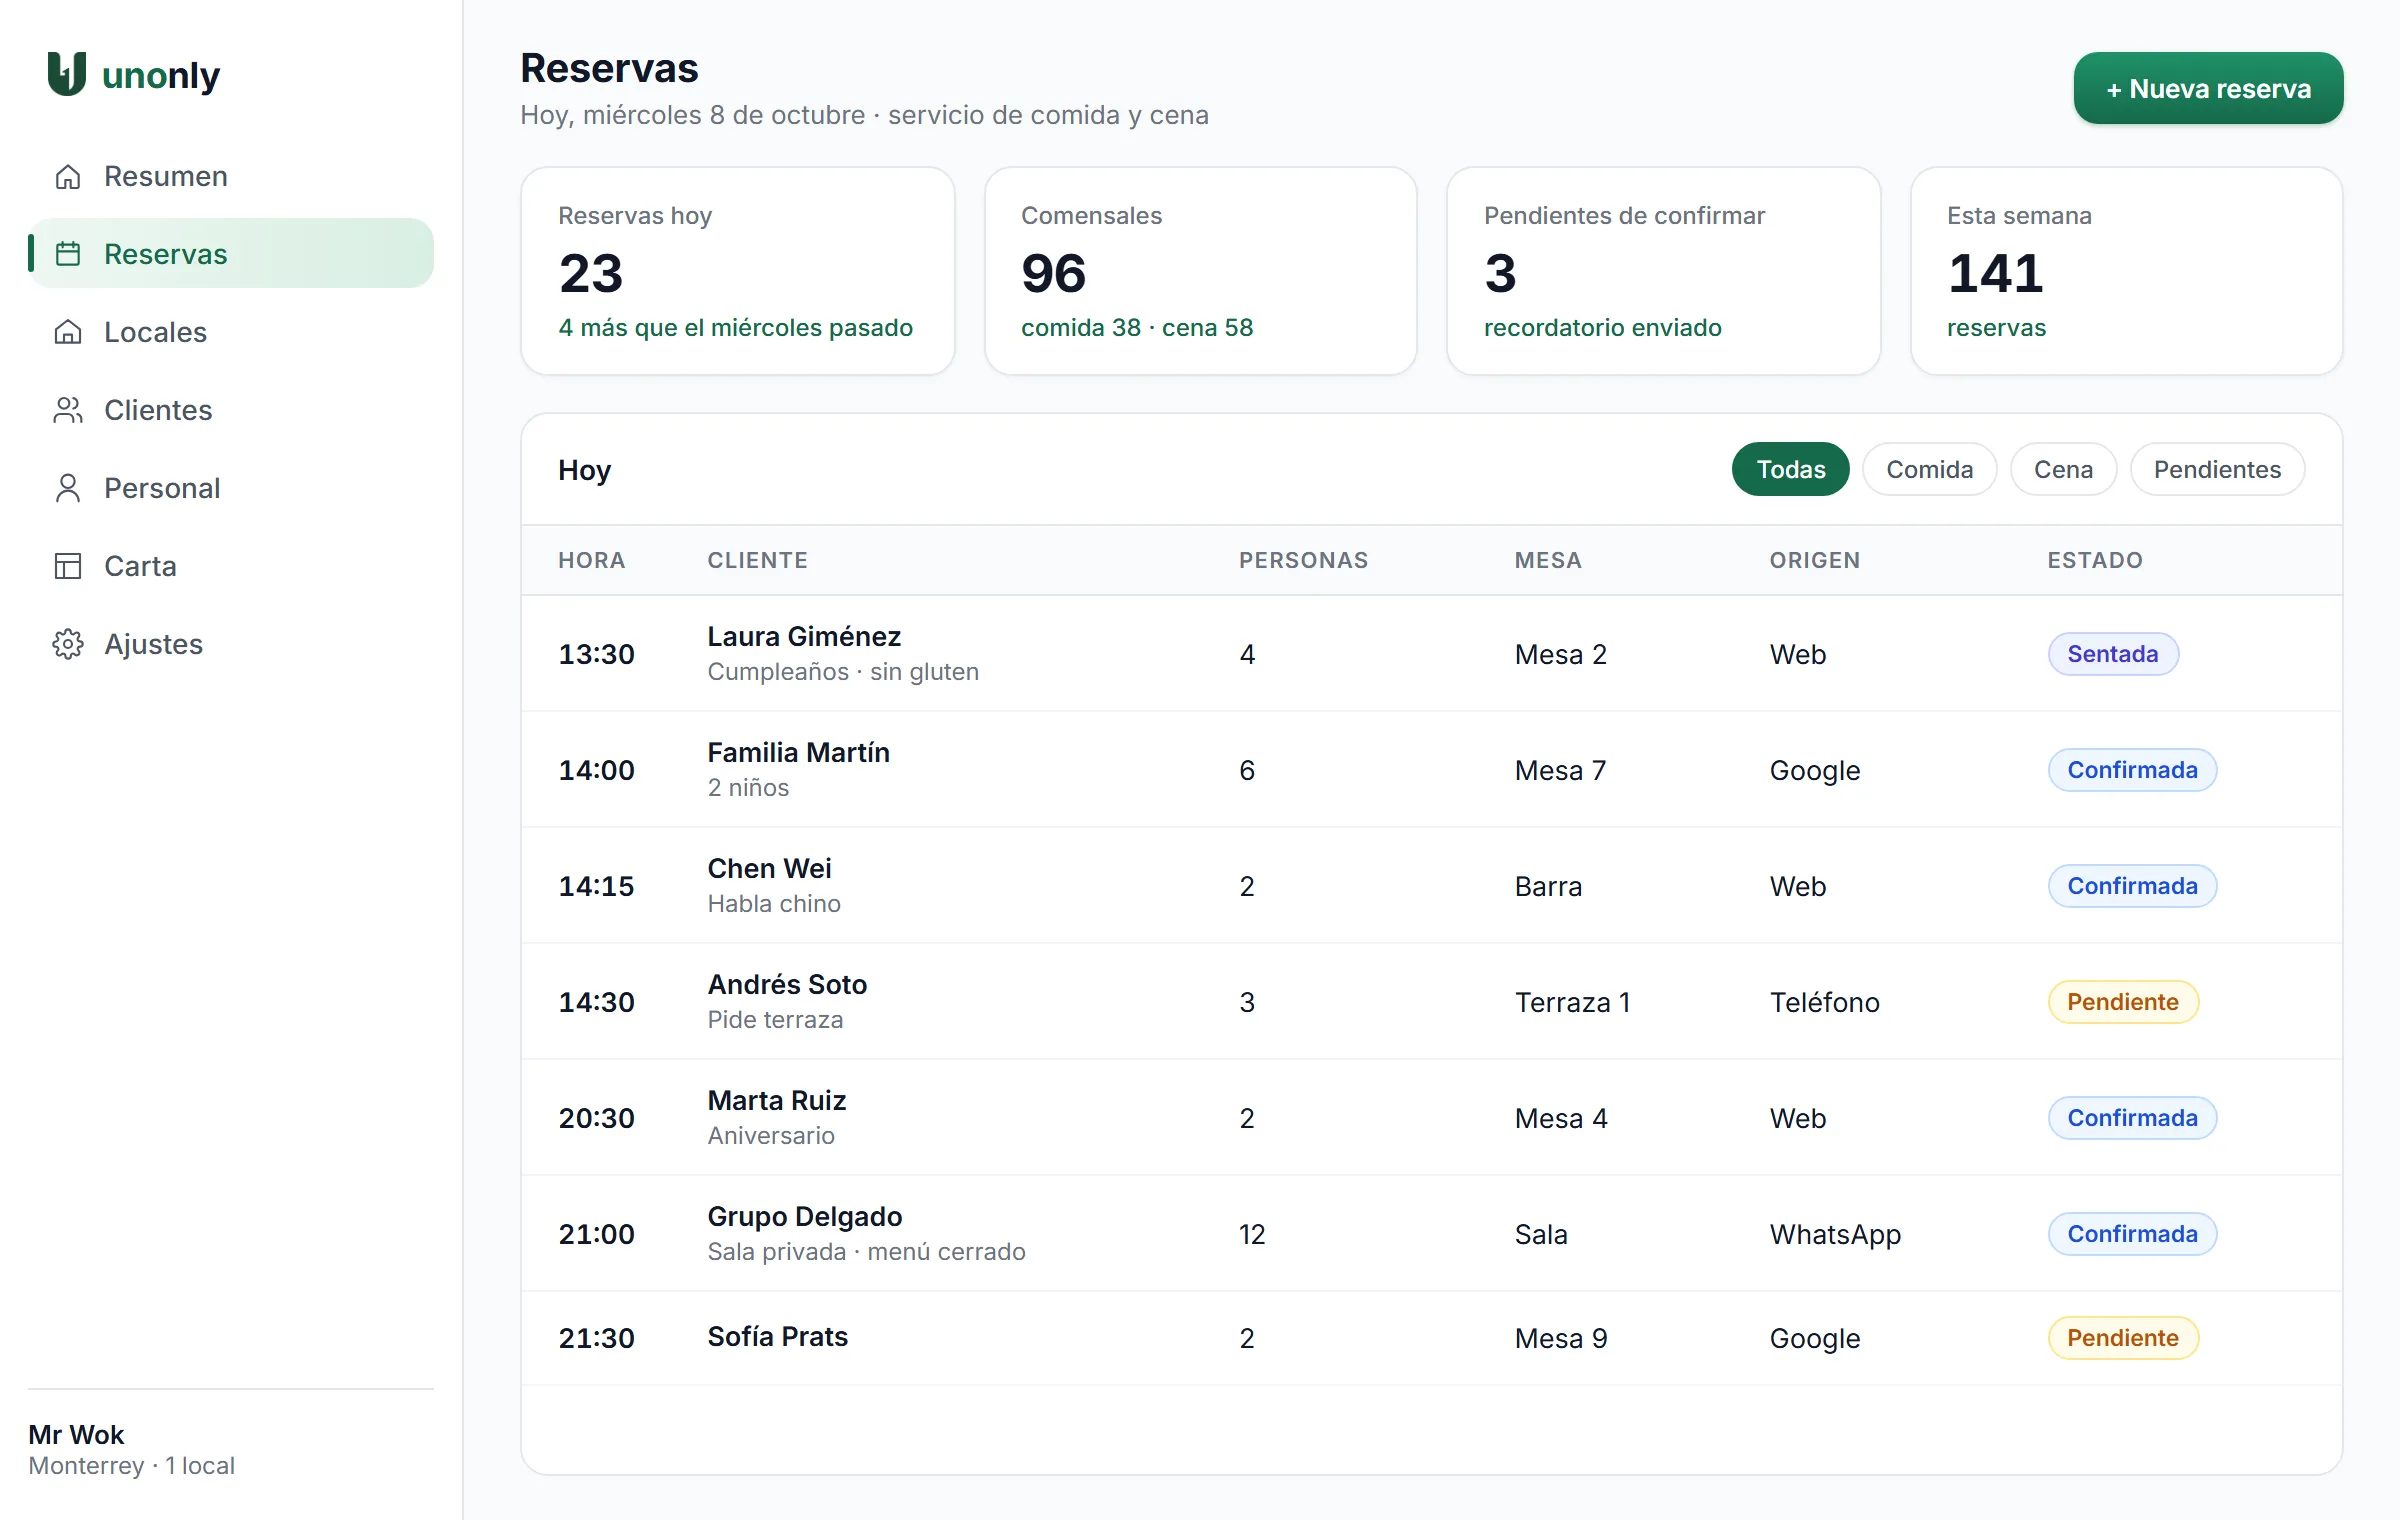Click the ORIGEN column header
The image size is (2400, 1520).
pyautogui.click(x=1814, y=560)
